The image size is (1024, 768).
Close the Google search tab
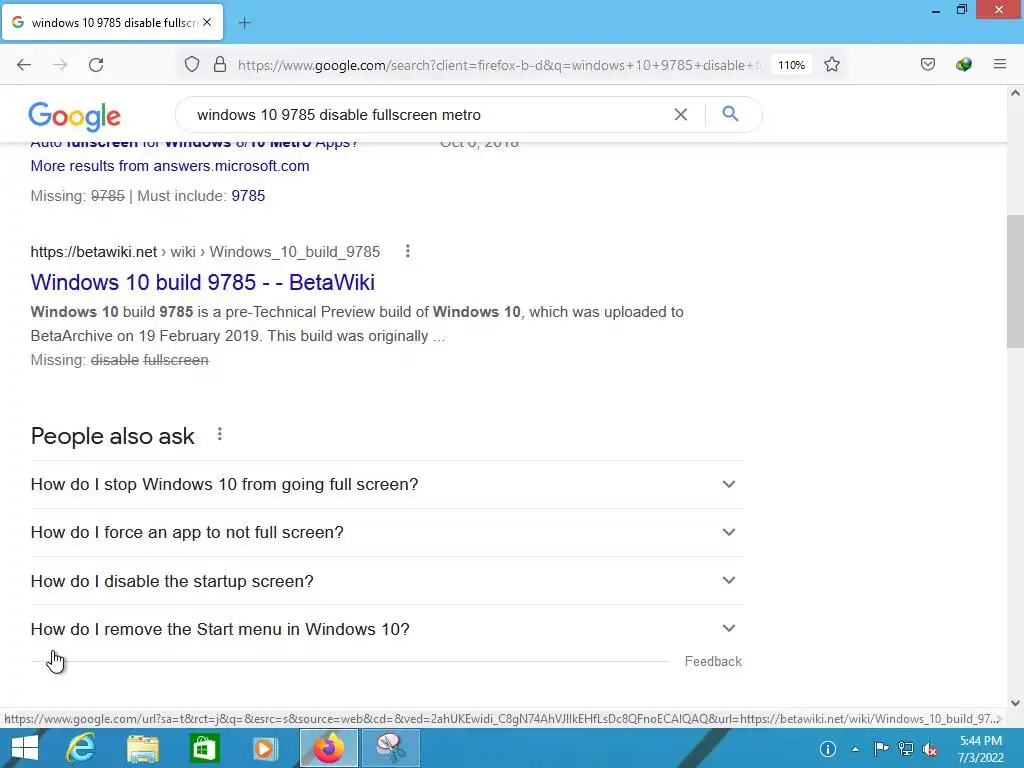point(207,22)
